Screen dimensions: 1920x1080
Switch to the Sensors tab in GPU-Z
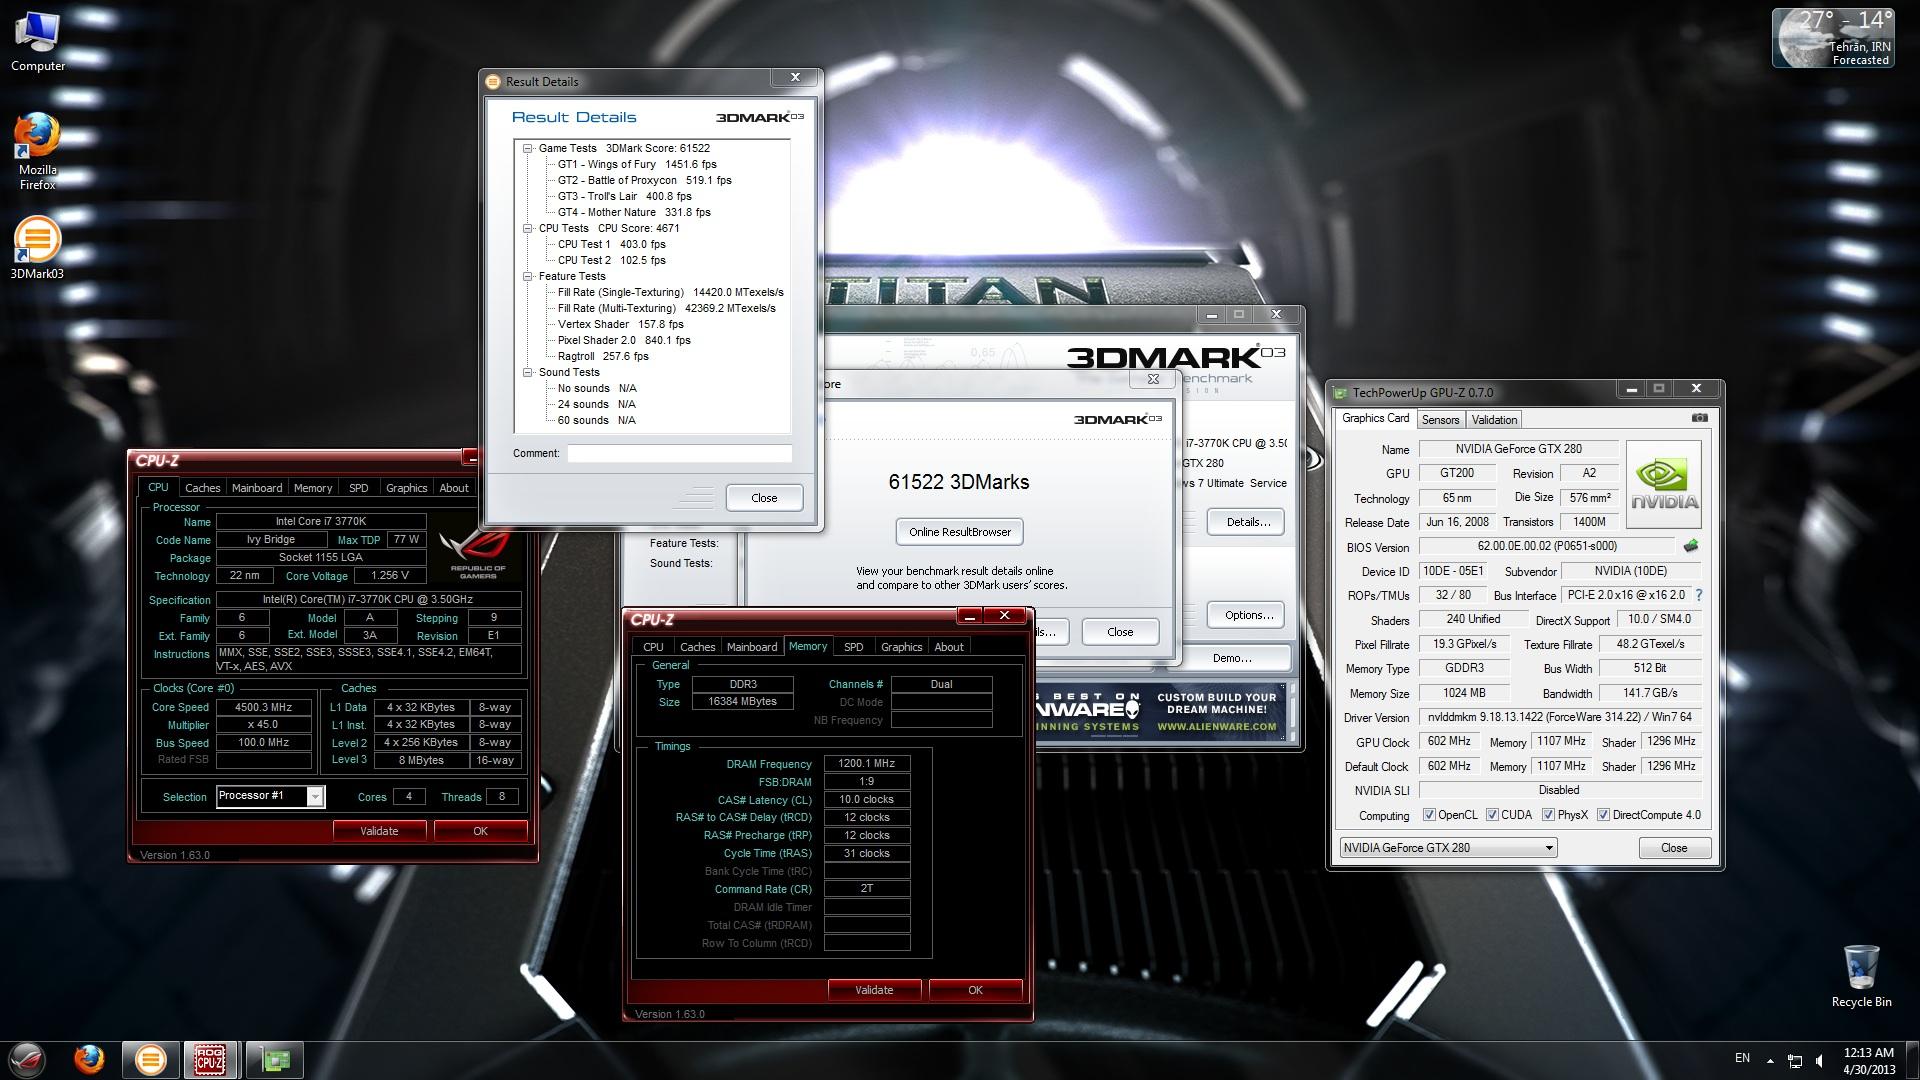1440,420
